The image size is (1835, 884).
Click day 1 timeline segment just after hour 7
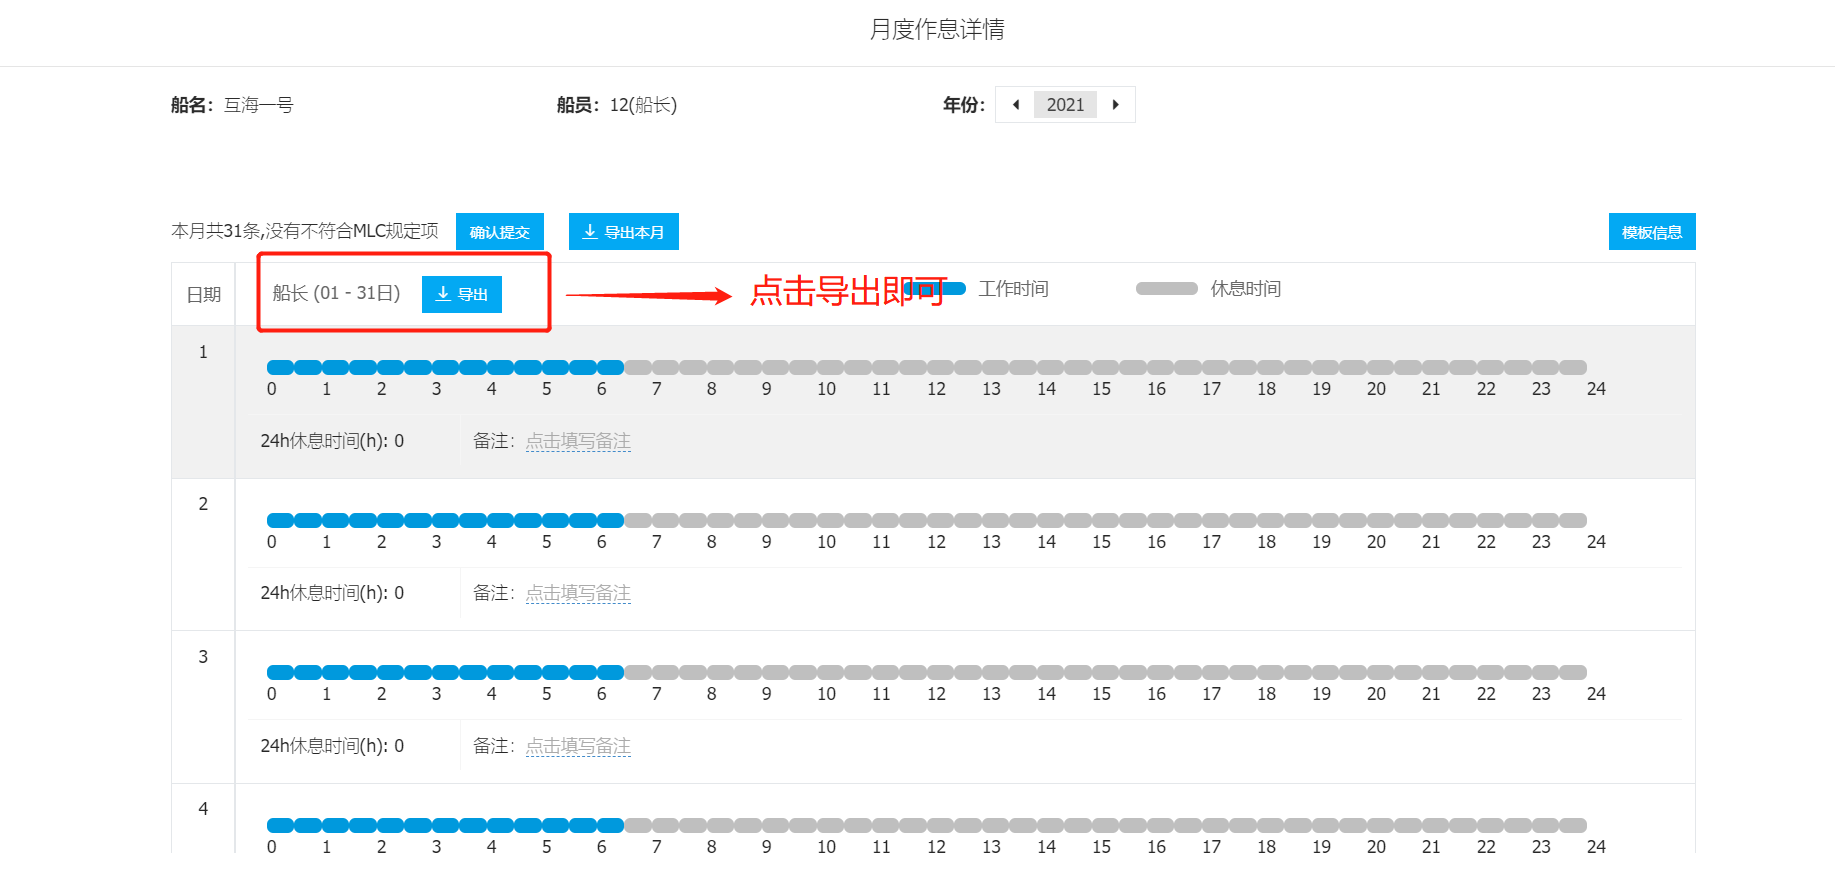pos(665,368)
